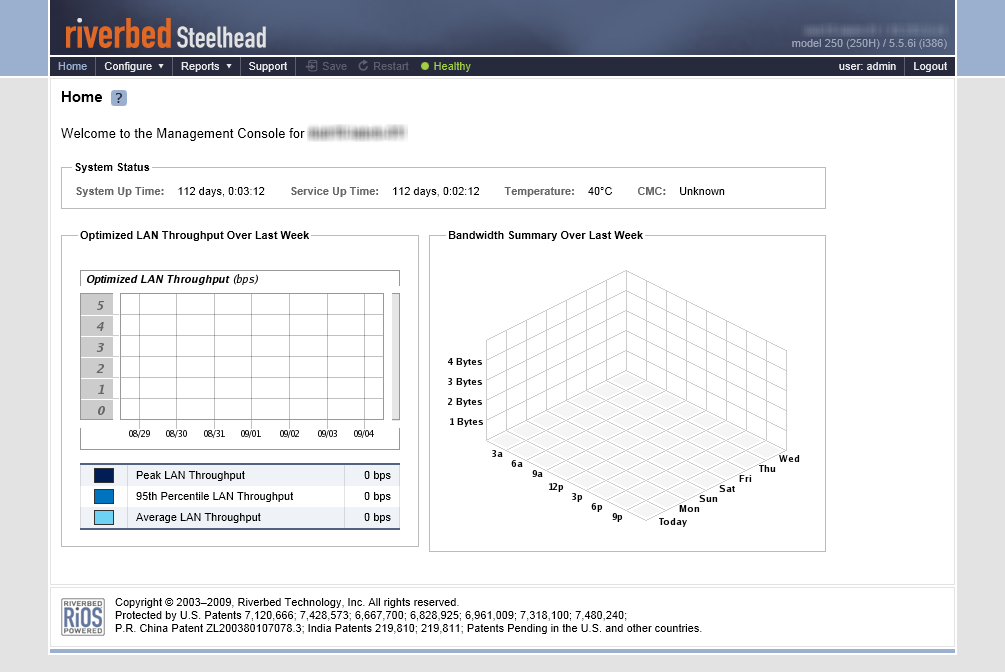This screenshot has height=672, width=1005.
Task: Click the System Status section heading
Action: 112,167
